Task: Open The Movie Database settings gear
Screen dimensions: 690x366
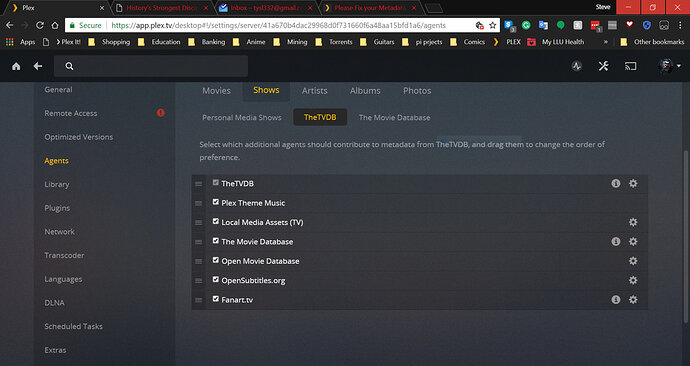Action: [633, 242]
